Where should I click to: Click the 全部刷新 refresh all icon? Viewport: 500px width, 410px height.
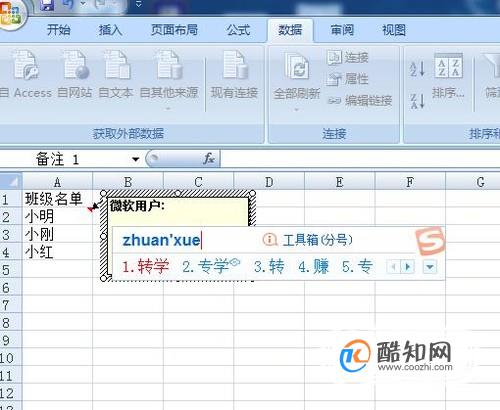click(x=296, y=80)
